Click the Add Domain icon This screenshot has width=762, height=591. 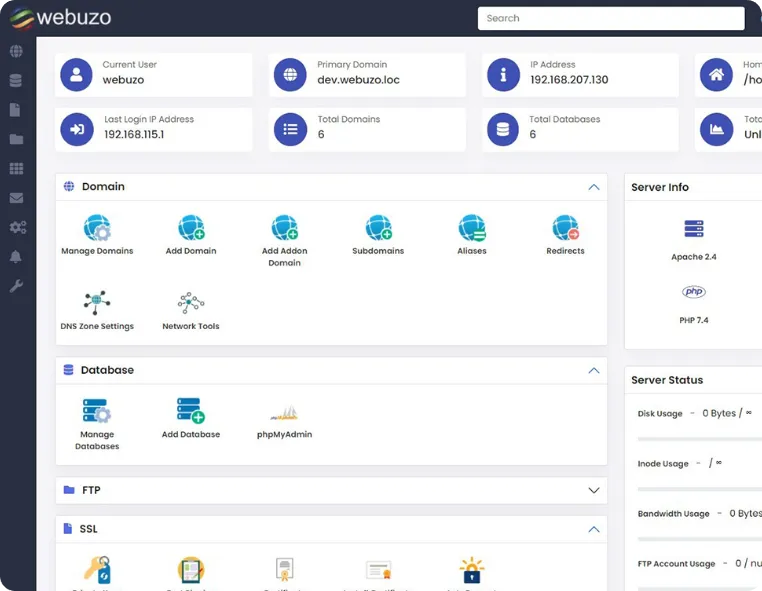(191, 229)
